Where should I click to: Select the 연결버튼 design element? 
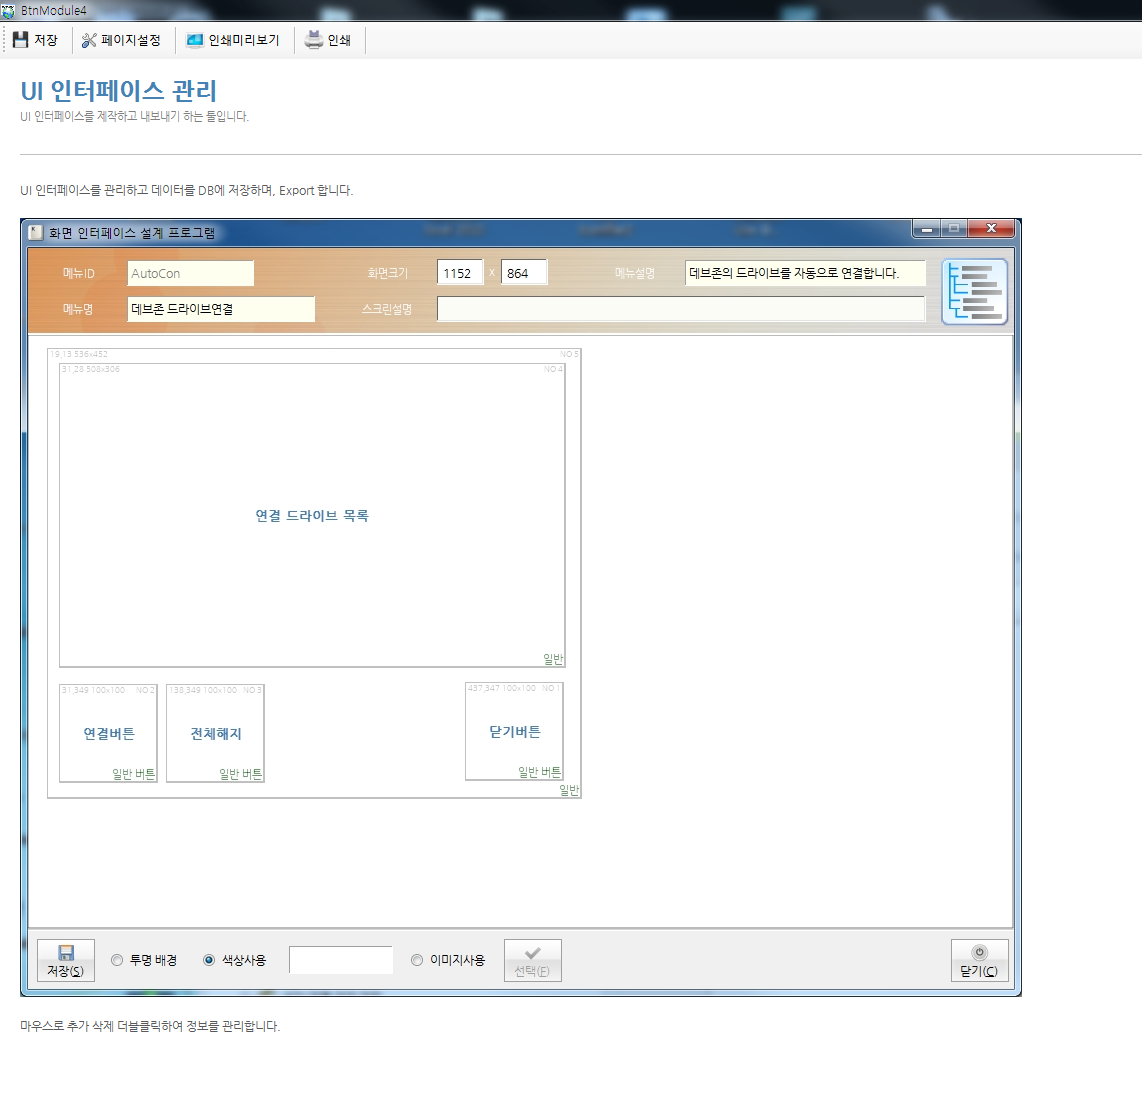[109, 733]
